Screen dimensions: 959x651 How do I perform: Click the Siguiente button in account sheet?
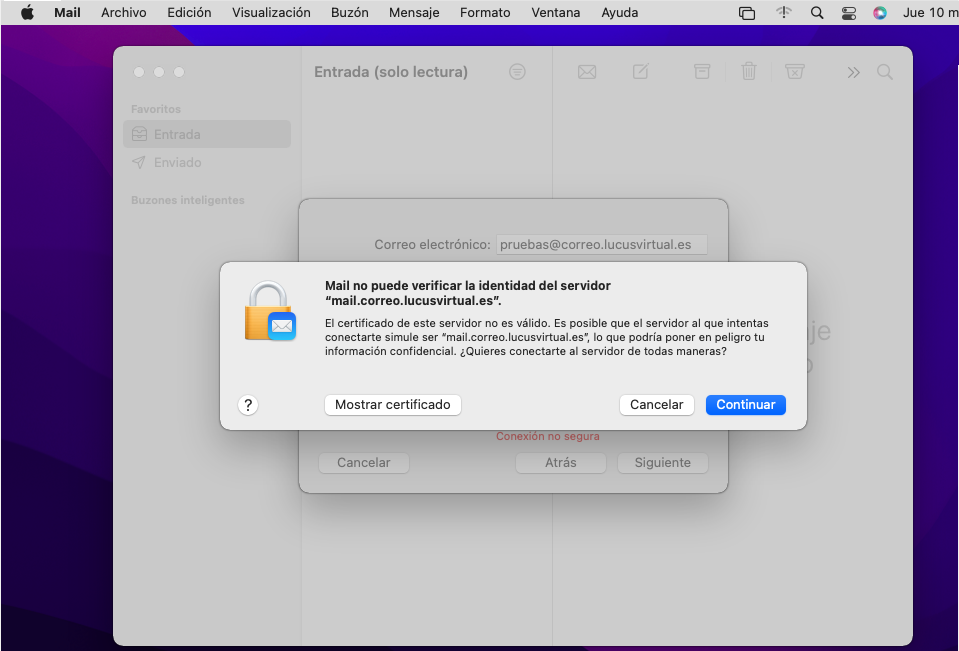[x=662, y=463]
